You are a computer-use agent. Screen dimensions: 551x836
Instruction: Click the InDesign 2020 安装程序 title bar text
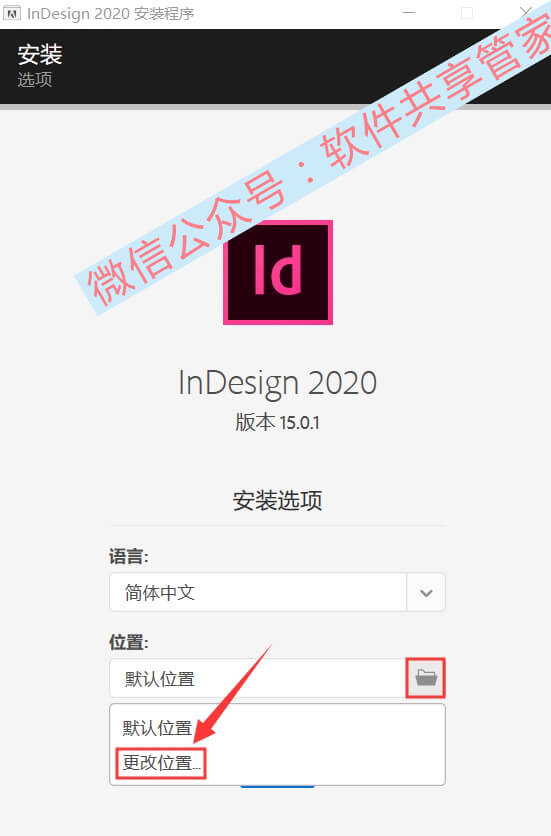110,13
